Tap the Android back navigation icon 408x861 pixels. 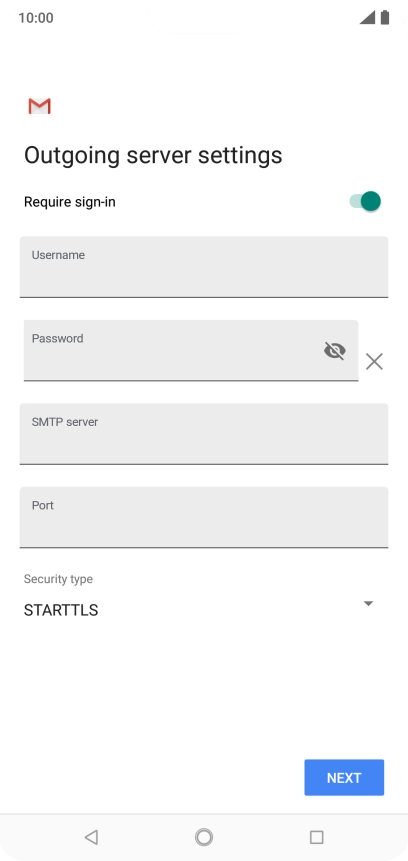pos(91,837)
